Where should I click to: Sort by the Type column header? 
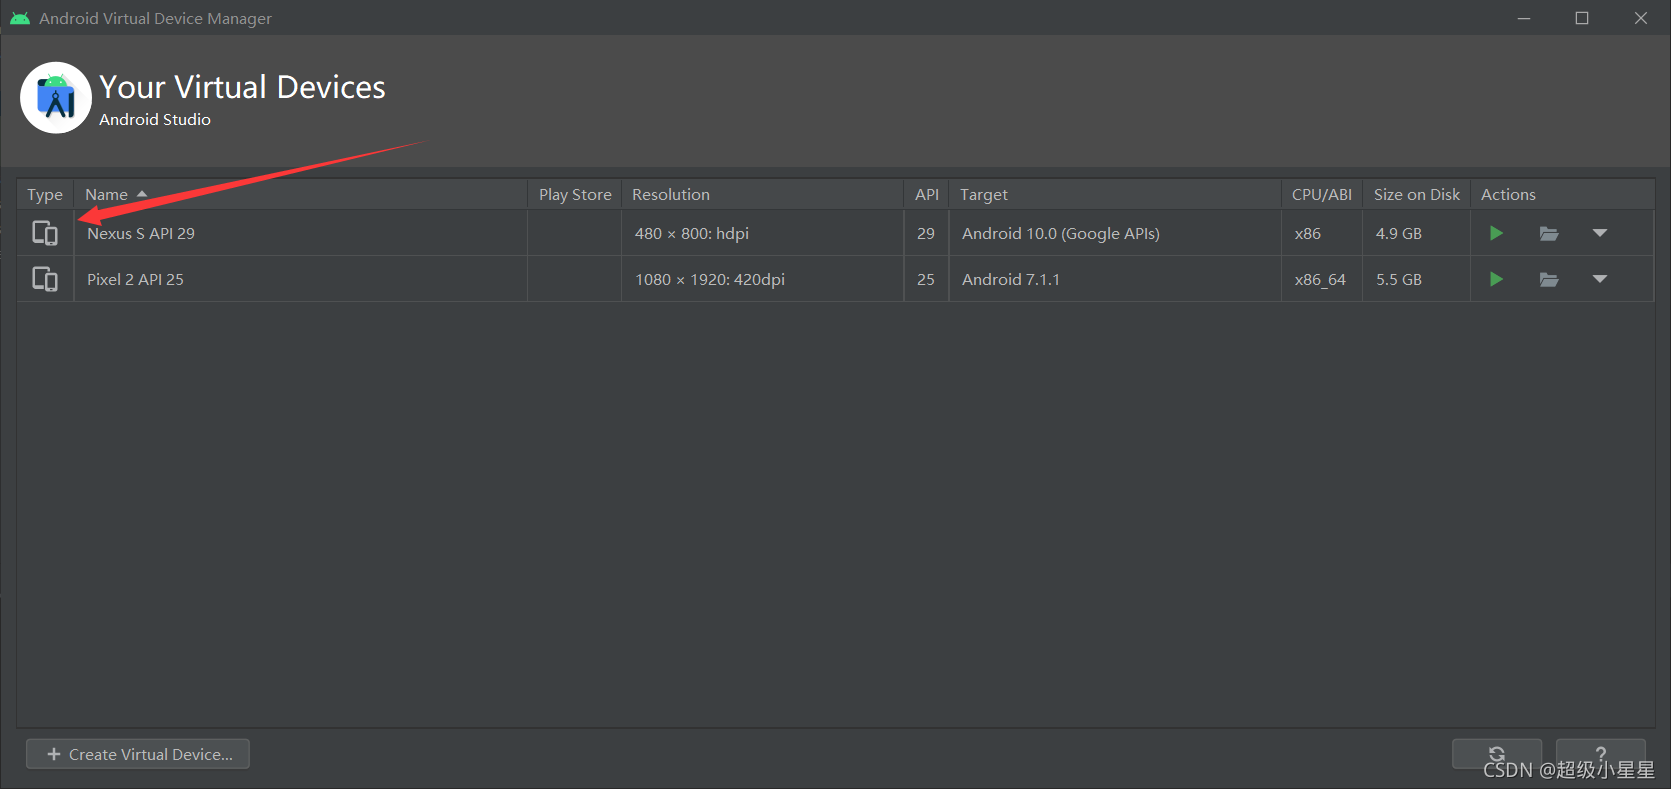(45, 194)
